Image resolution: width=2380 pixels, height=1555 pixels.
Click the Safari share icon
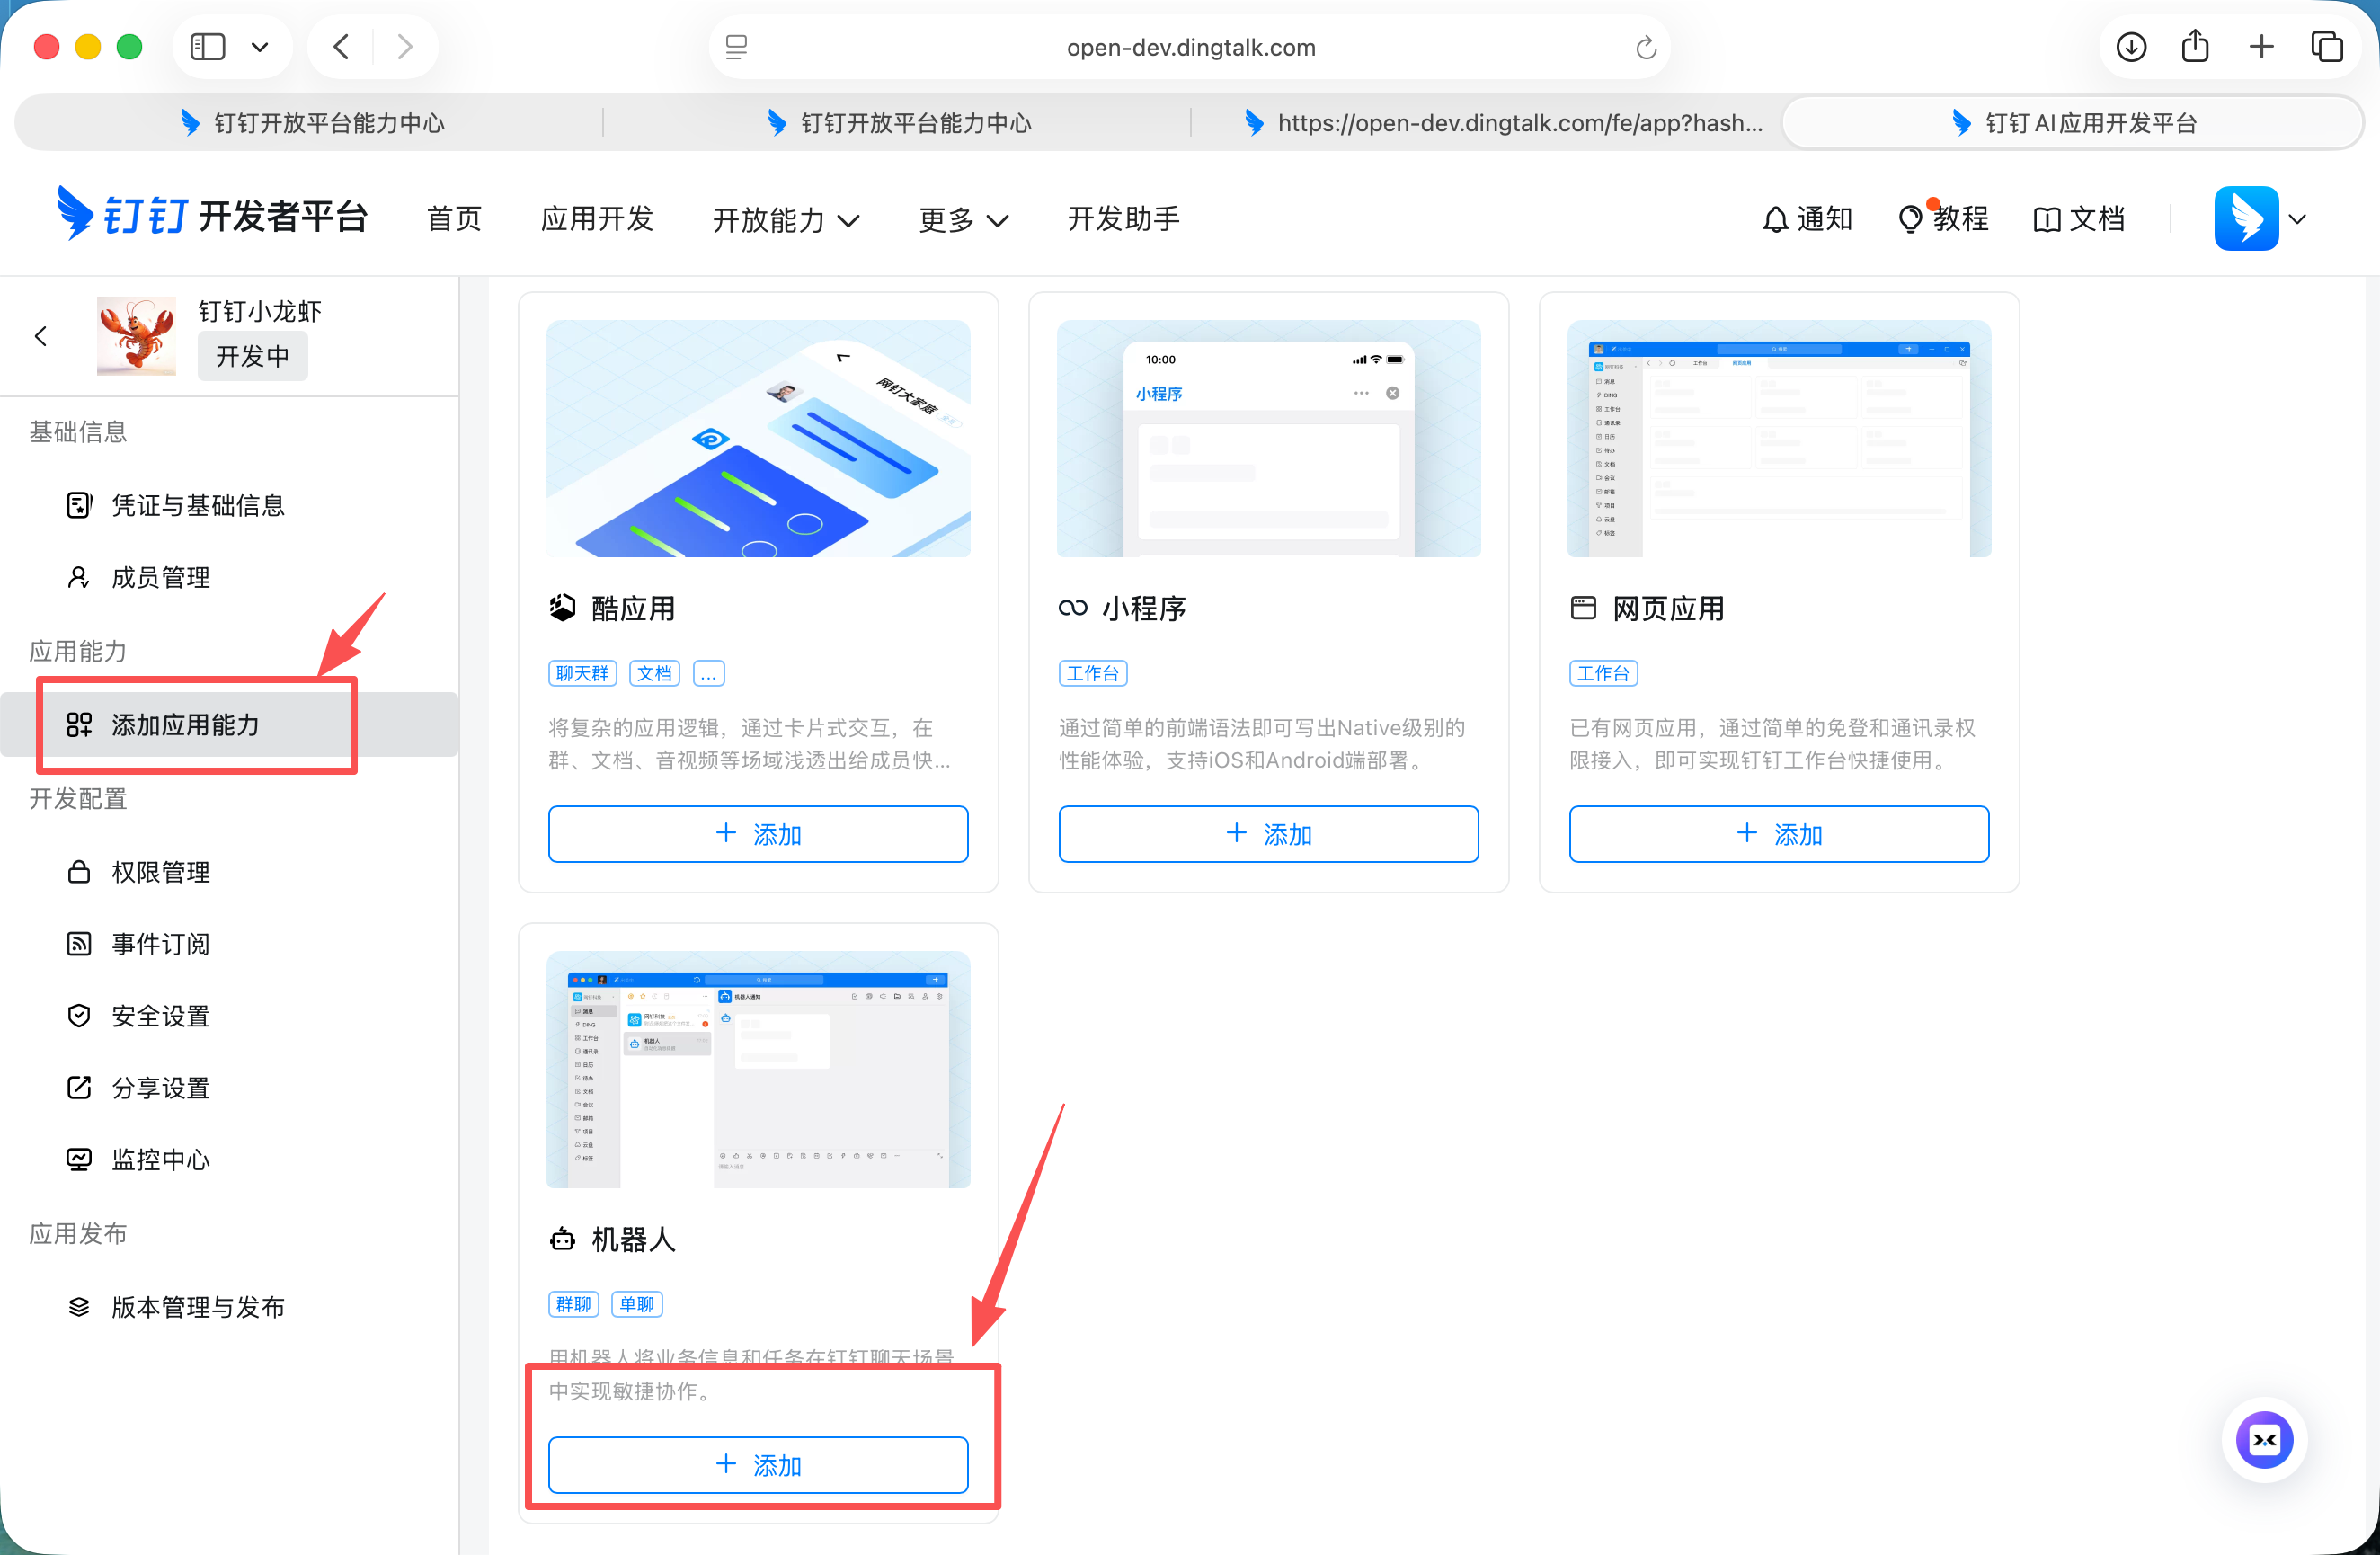(x=2195, y=47)
